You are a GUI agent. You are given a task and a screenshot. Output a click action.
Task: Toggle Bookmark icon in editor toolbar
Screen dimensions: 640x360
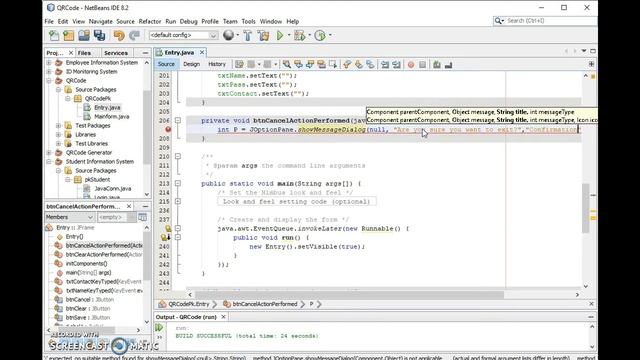pos(370,64)
